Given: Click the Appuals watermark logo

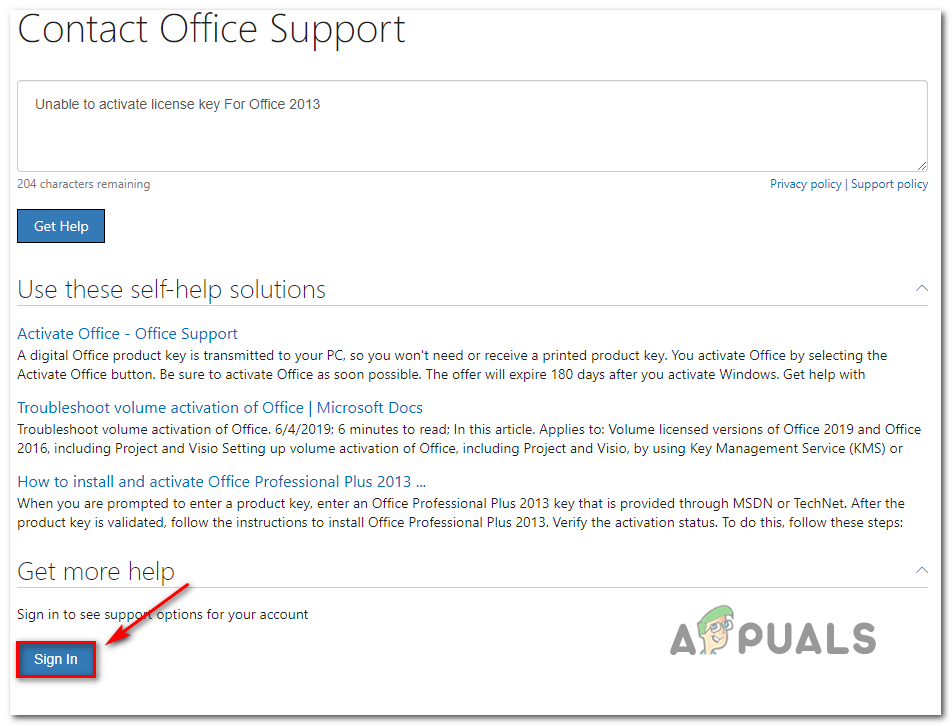Looking at the screenshot, I should click(773, 633).
